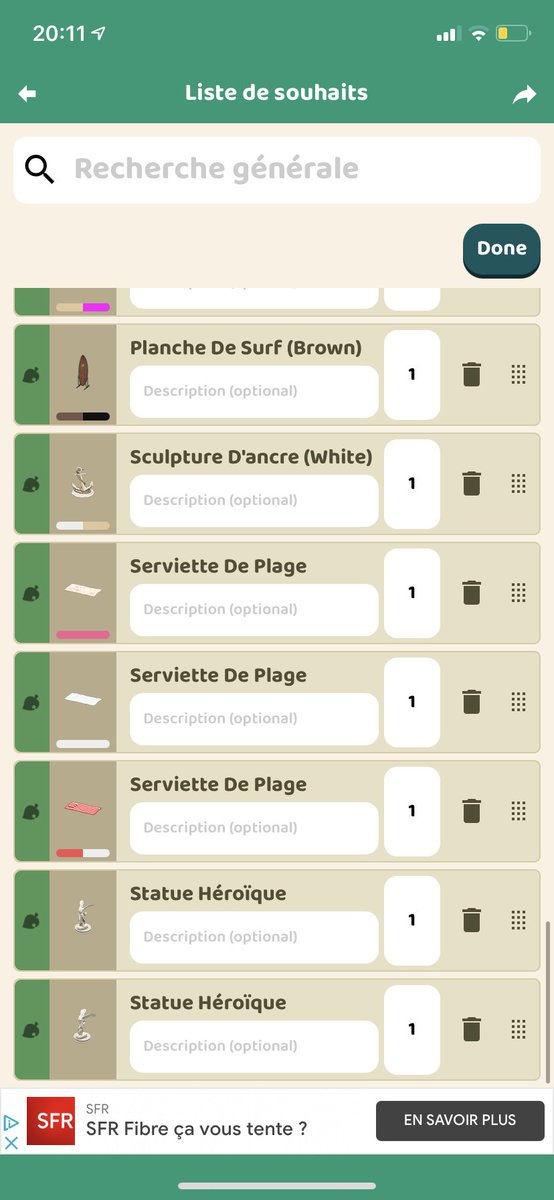Tap the reorder handle for Planche De Surf
The height and width of the screenshot is (1200, 554).
pyautogui.click(x=518, y=375)
